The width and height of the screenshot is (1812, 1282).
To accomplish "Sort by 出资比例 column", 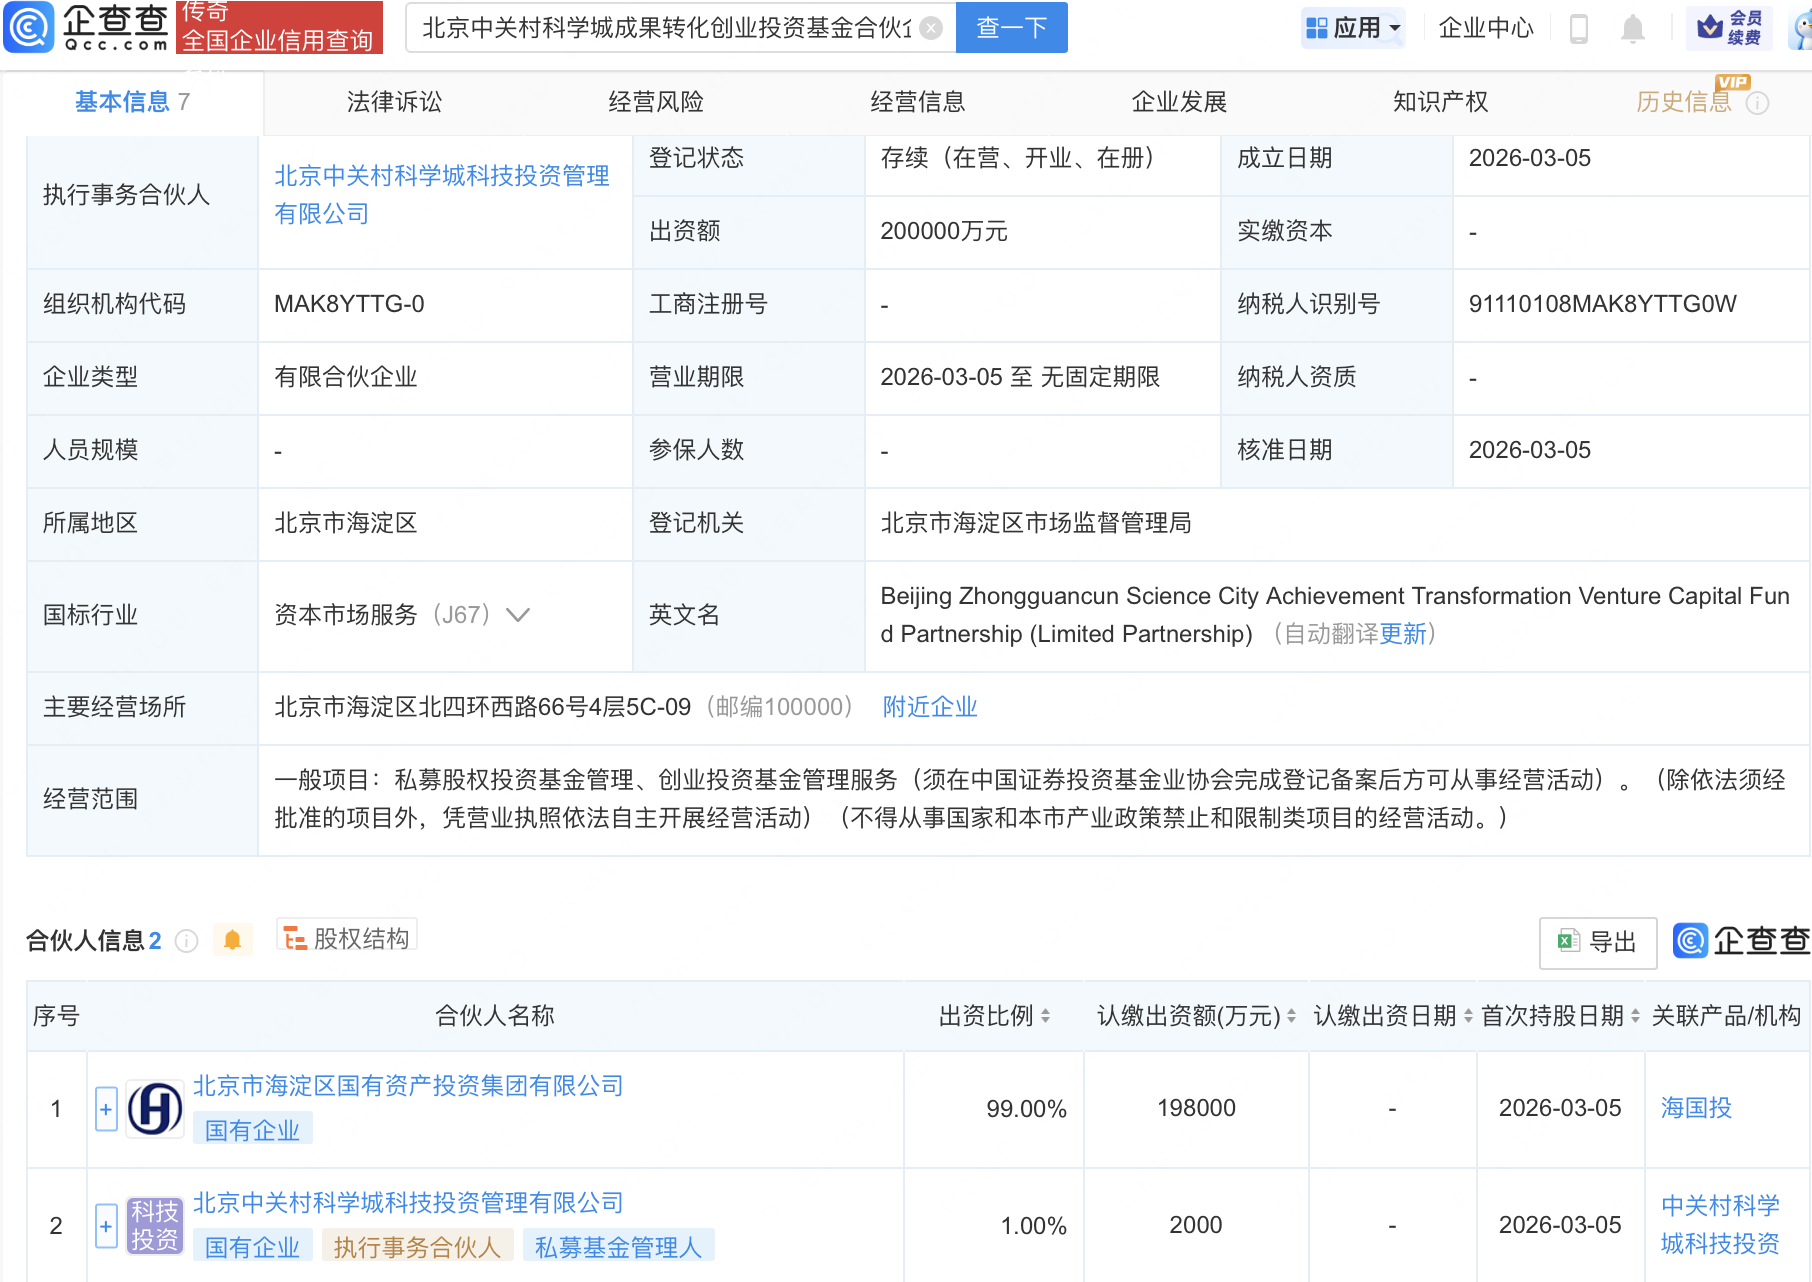I will click(1045, 1016).
